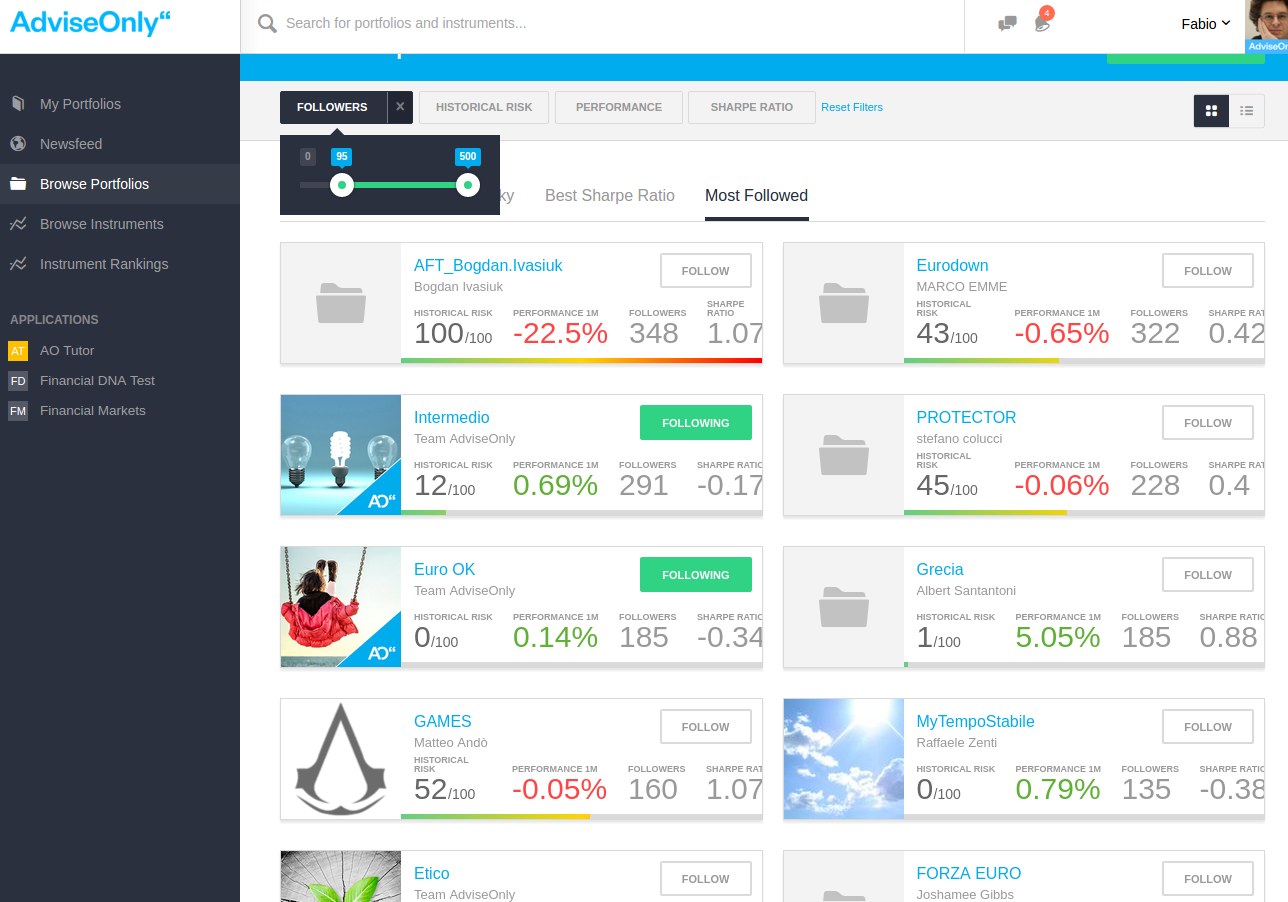Click the AdviseOnly logo
The height and width of the screenshot is (902, 1288).
tap(91, 22)
